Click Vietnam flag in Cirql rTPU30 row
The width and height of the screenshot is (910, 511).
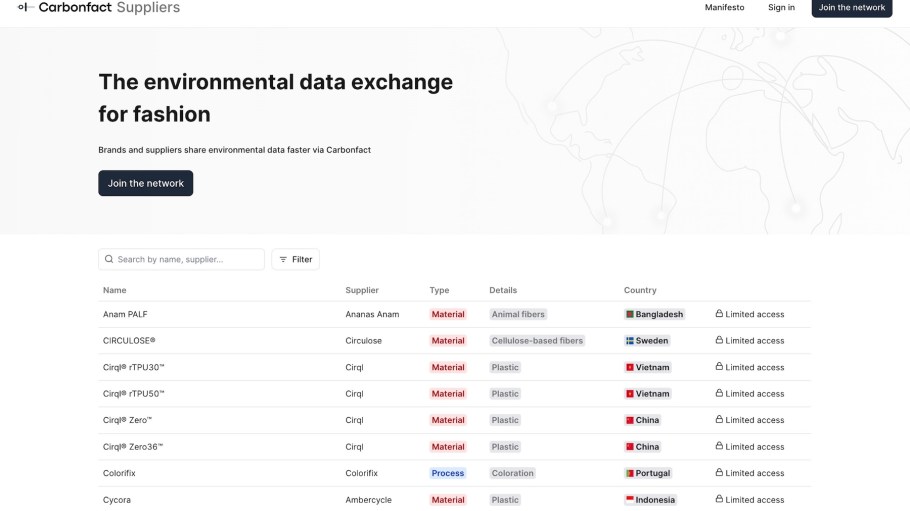(630, 368)
